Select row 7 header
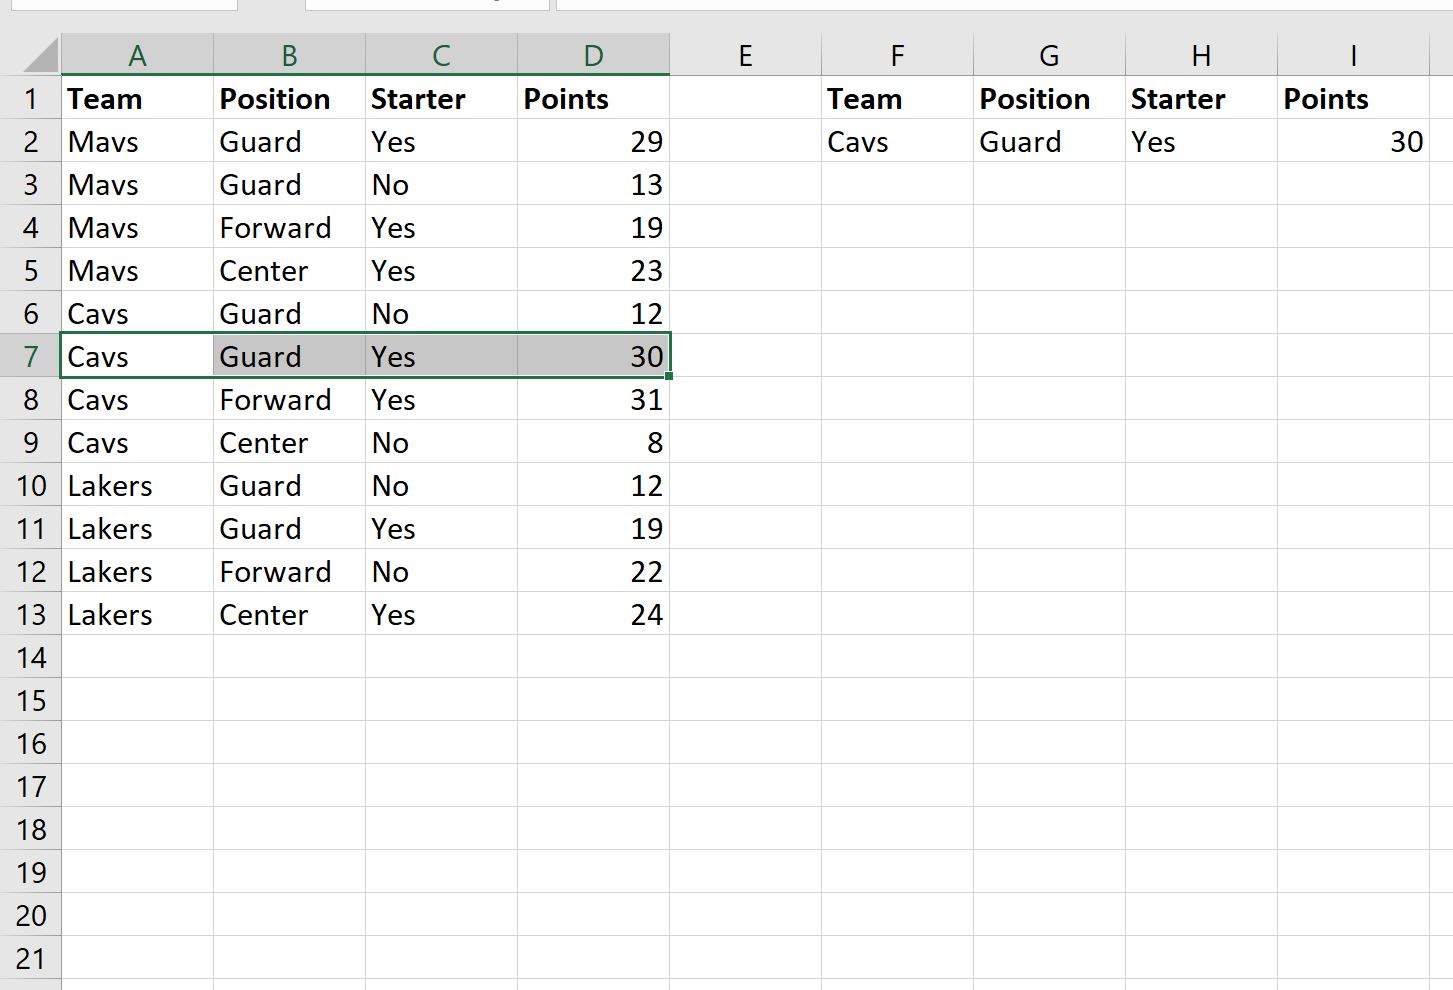The height and width of the screenshot is (990, 1453). pyautogui.click(x=31, y=356)
